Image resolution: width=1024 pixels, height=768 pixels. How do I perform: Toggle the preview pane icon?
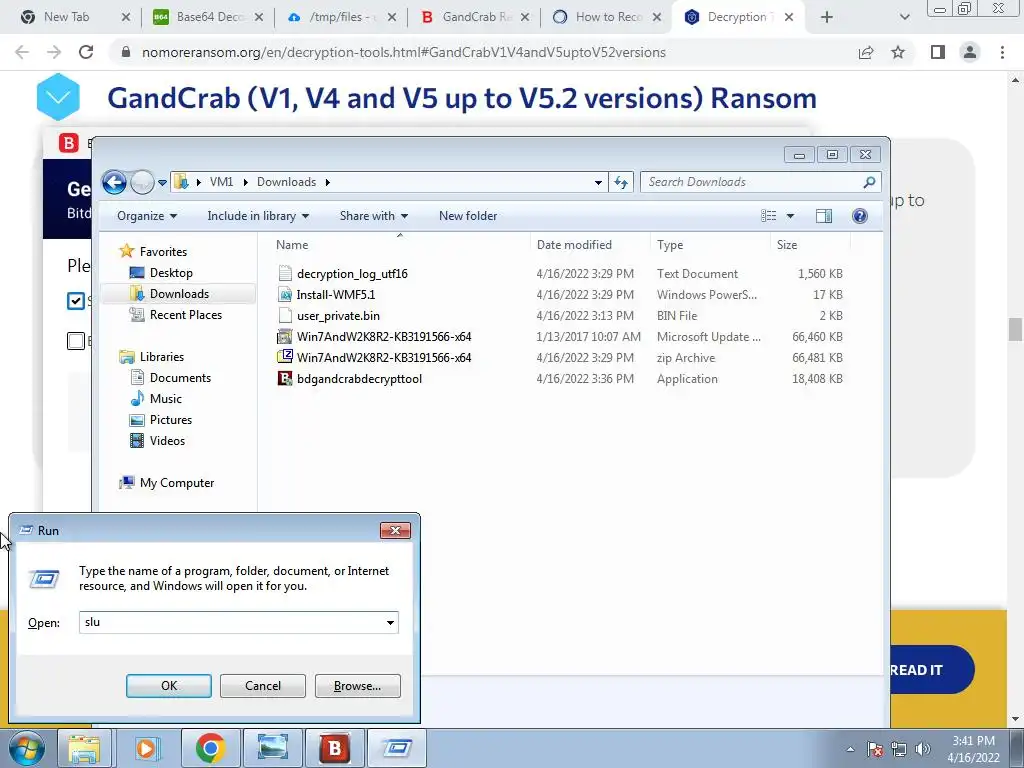(824, 216)
